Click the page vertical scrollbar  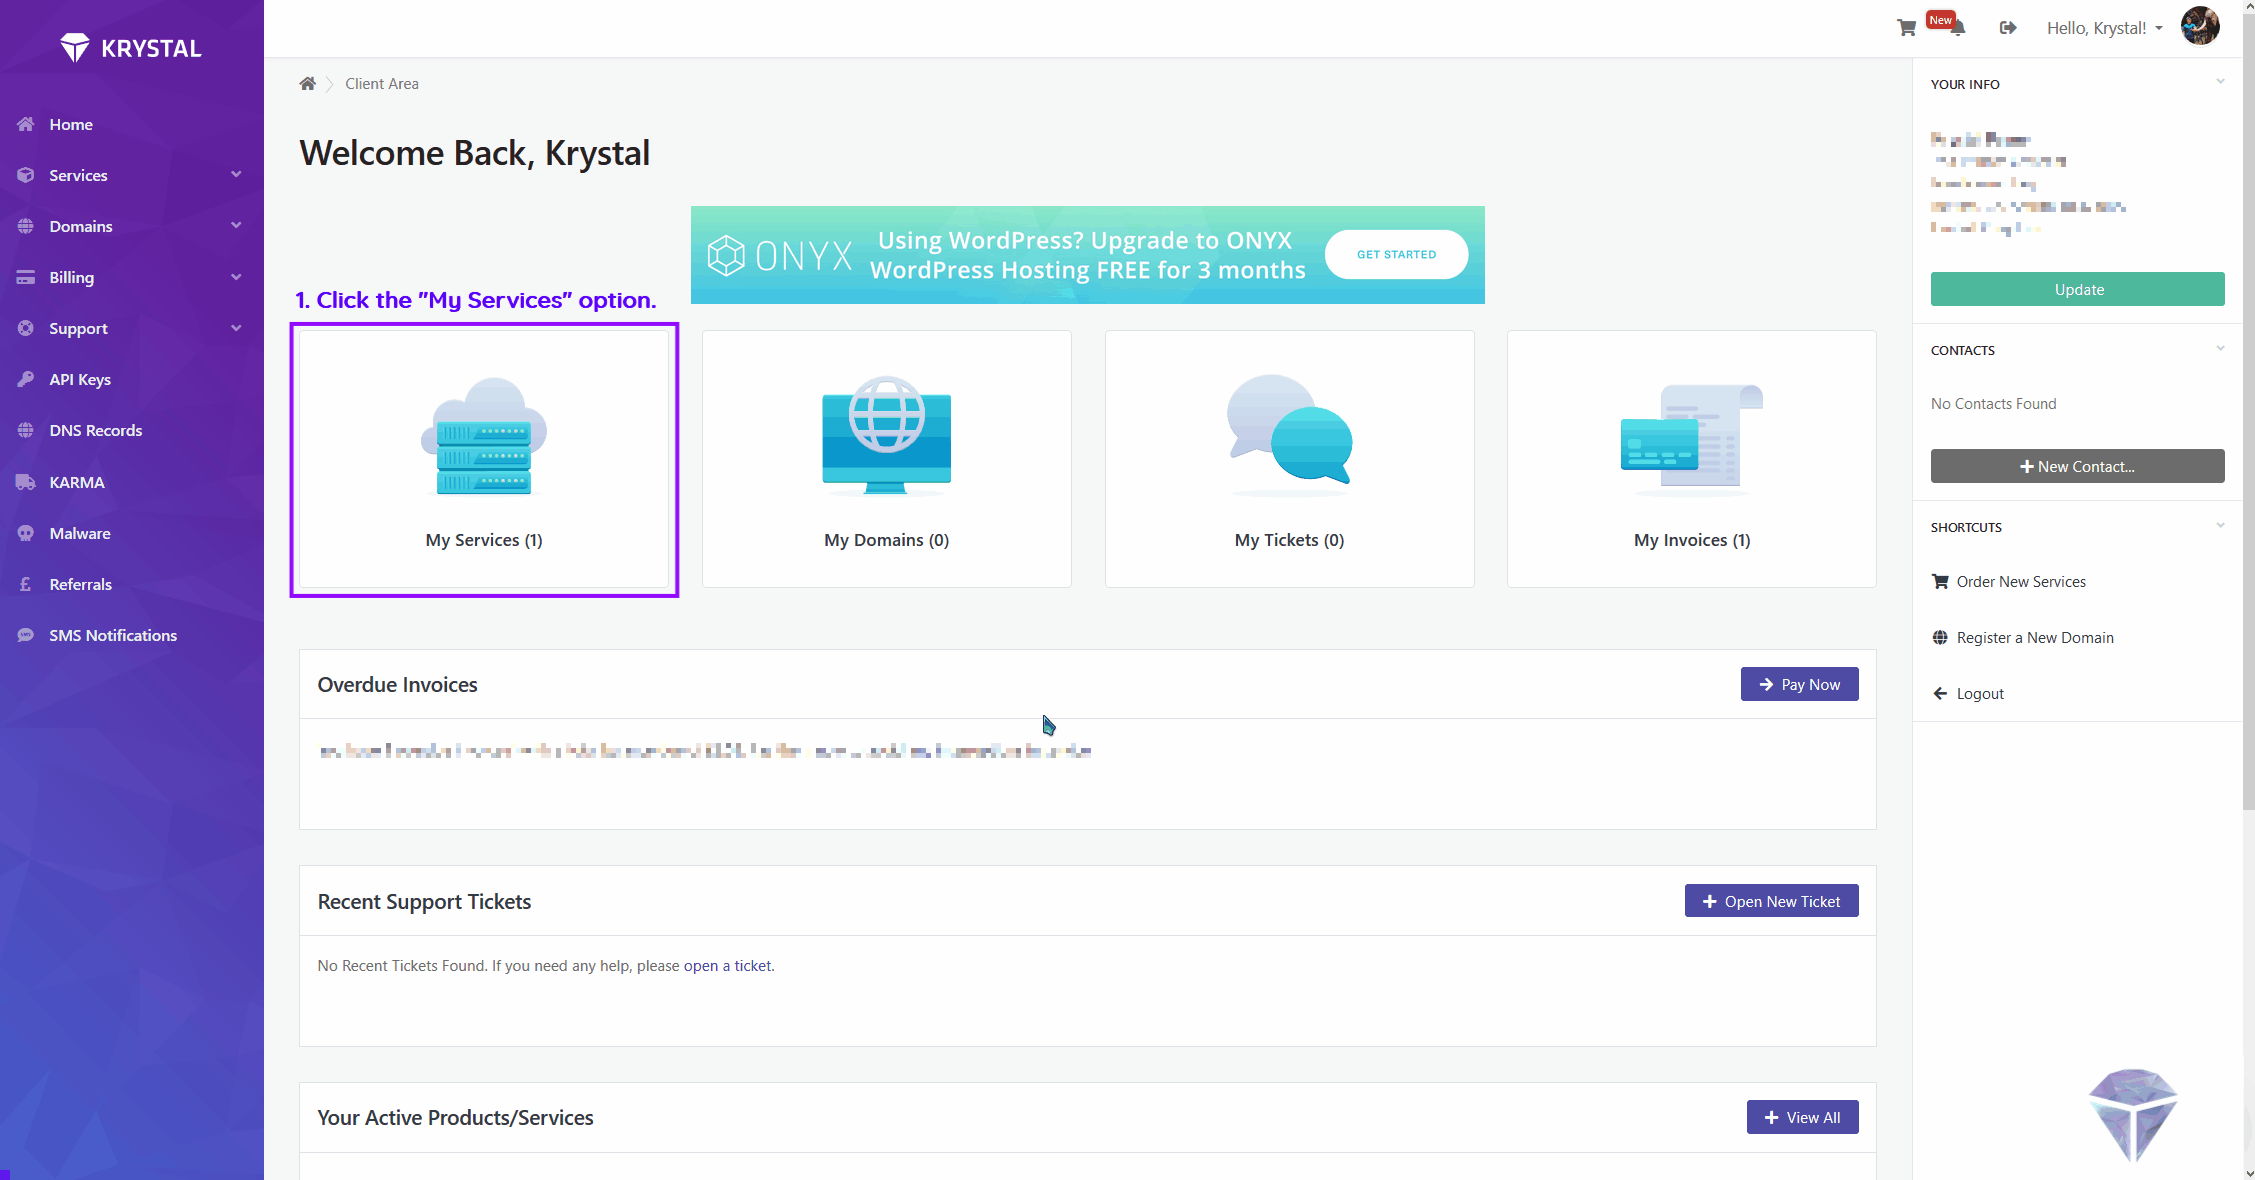(2248, 411)
